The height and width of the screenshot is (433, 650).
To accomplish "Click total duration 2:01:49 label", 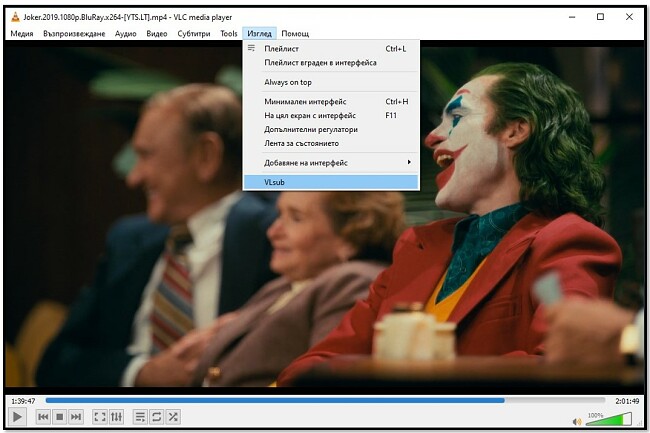I will coord(627,401).
